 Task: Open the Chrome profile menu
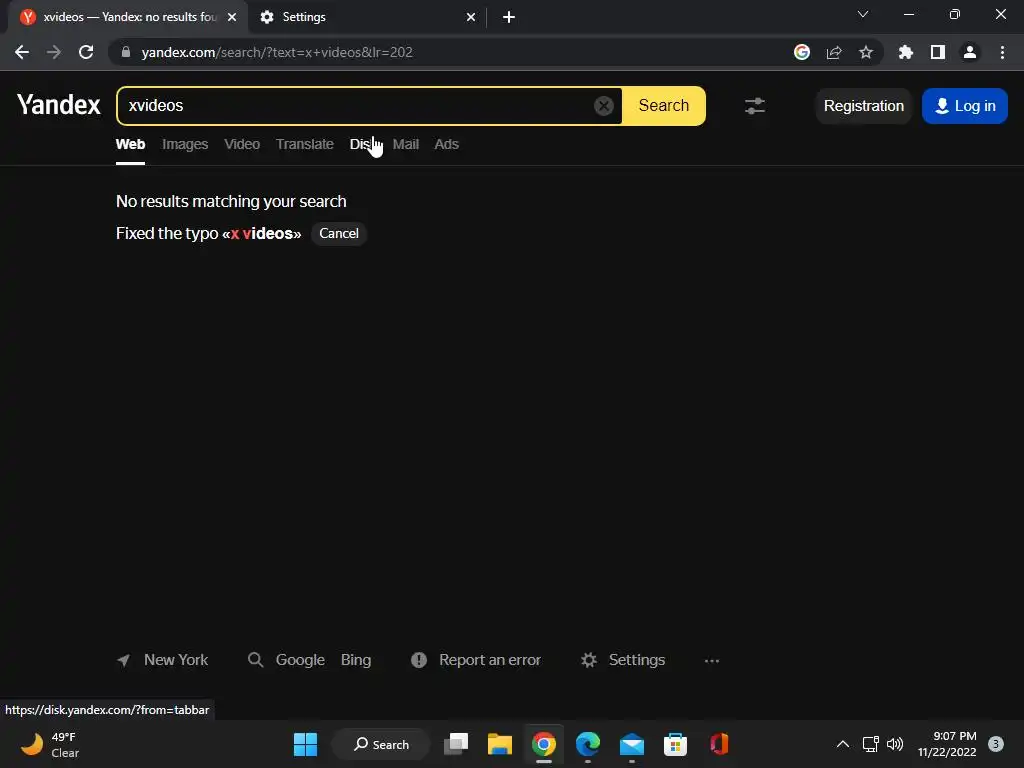point(970,52)
